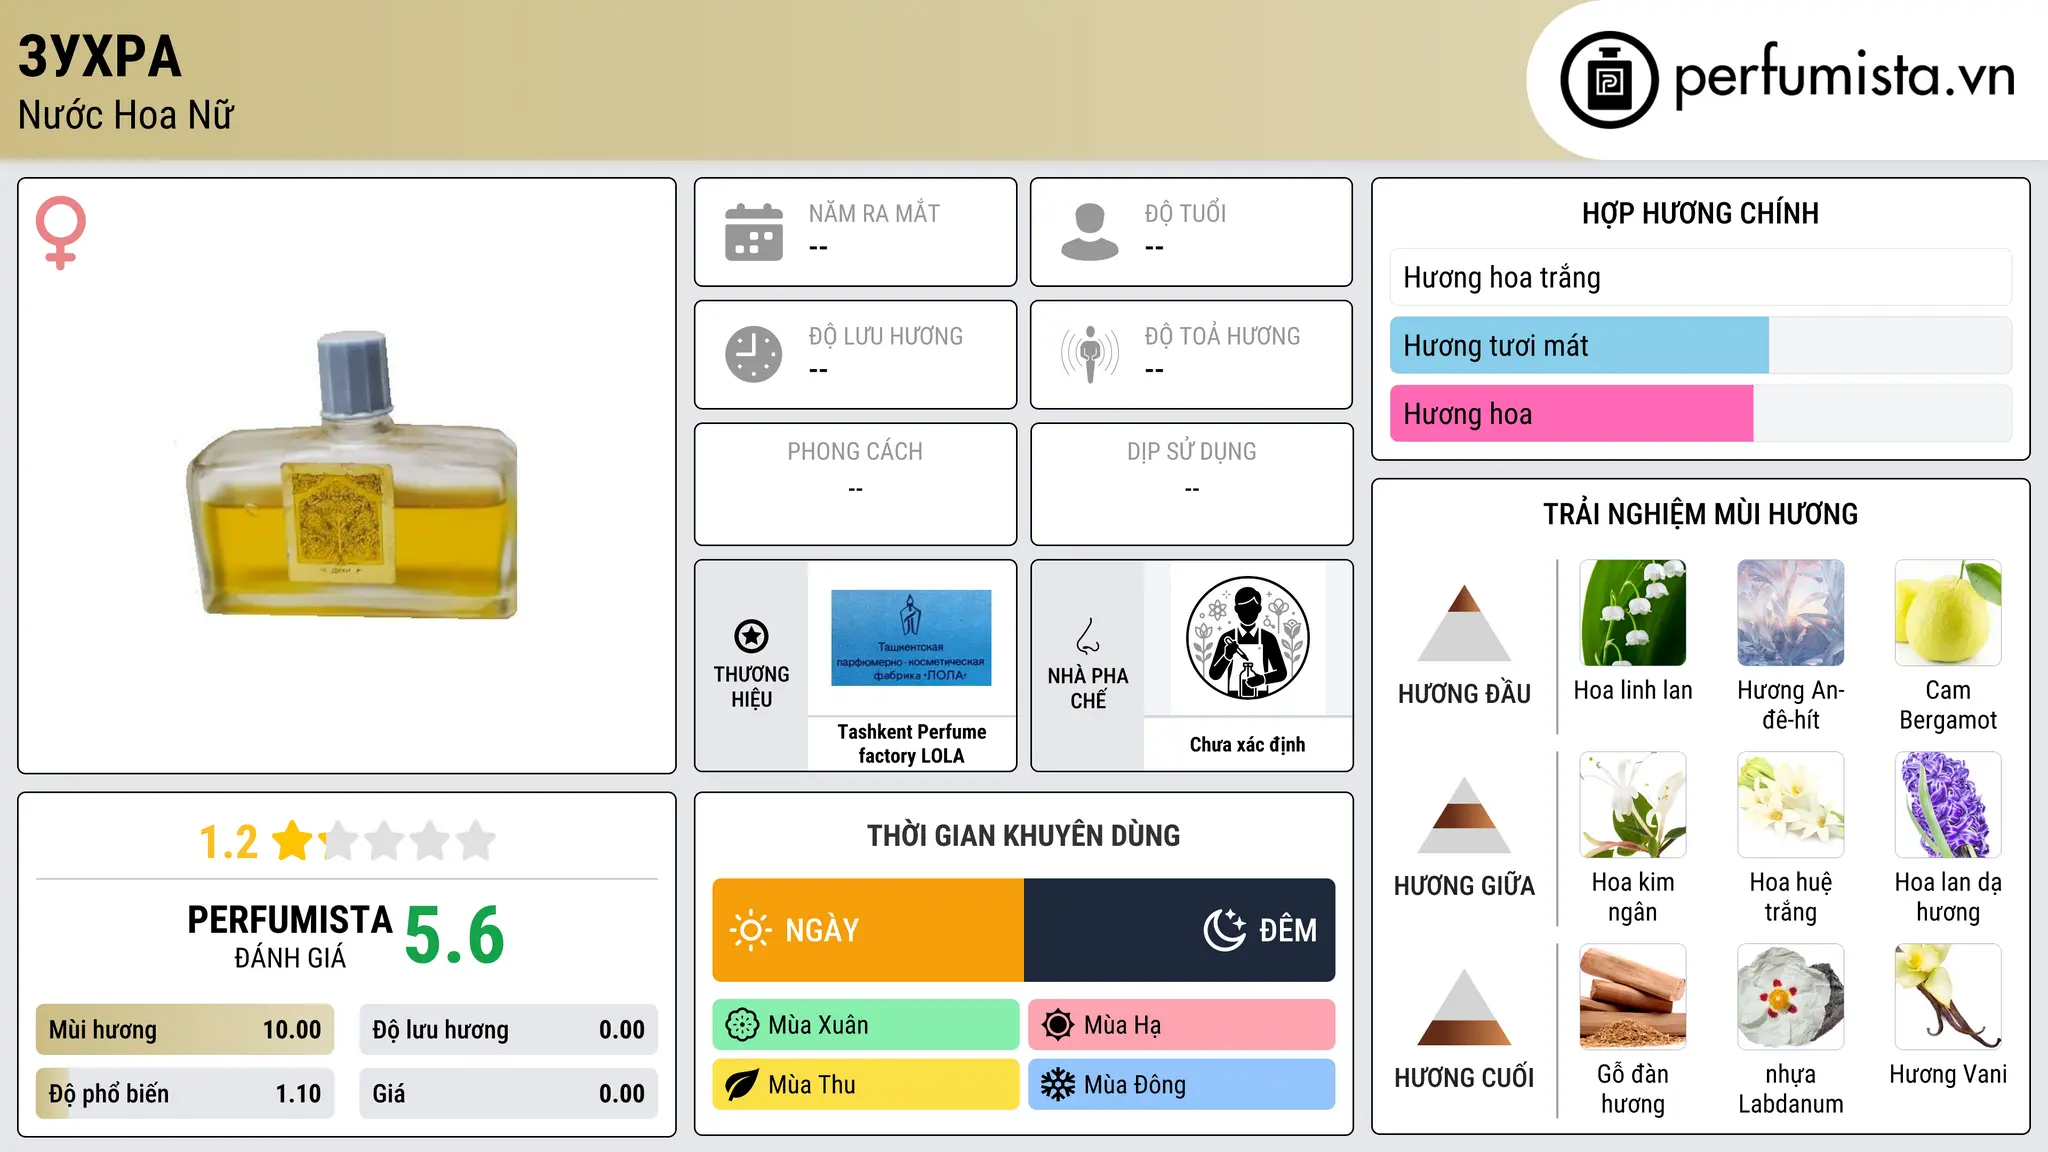The width and height of the screenshot is (2048, 1152).
Task: Click the sillage icon for Độ toả hương
Action: [x=1089, y=354]
